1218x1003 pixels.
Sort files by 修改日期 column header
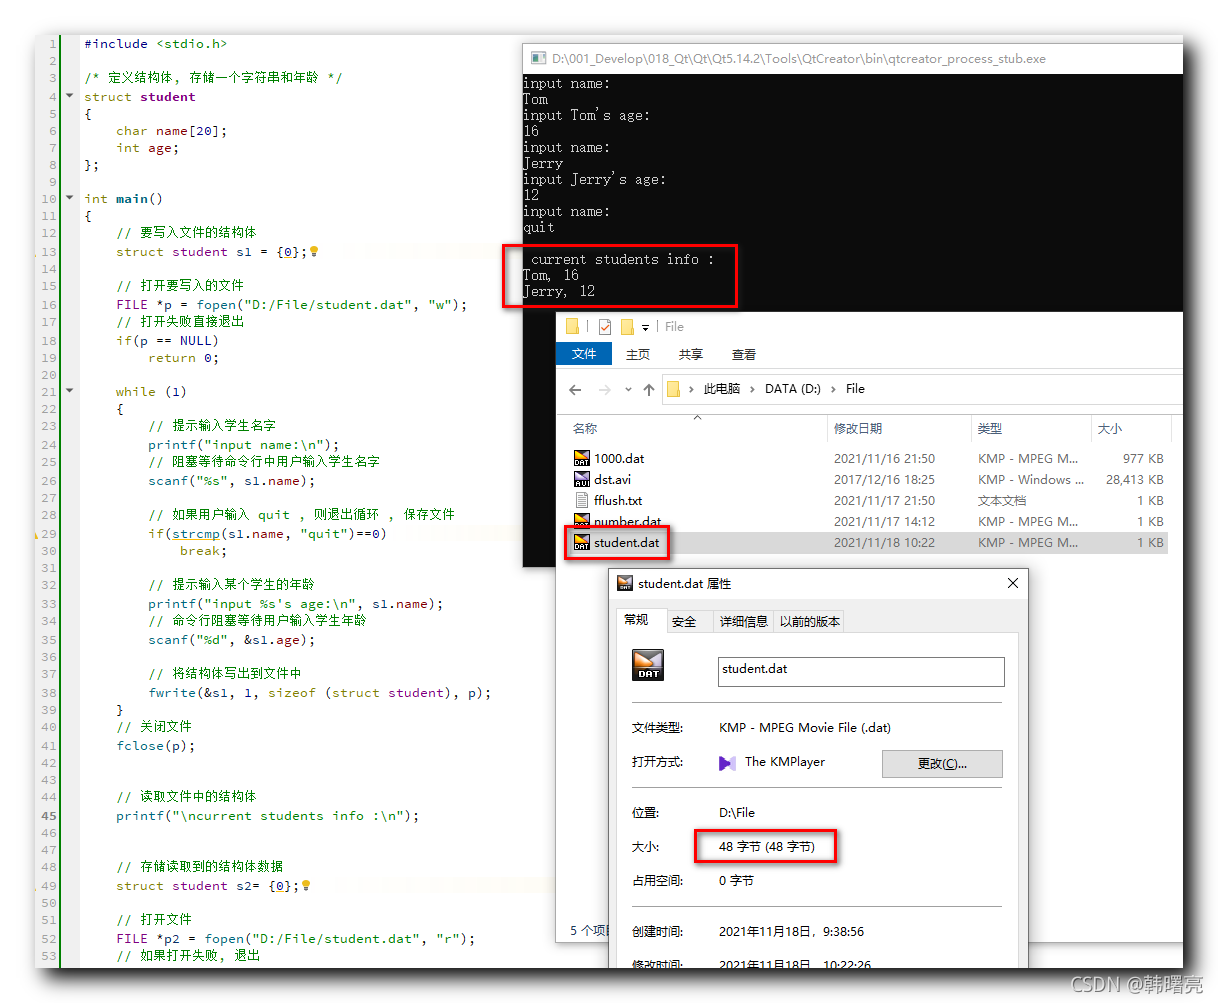coord(858,428)
